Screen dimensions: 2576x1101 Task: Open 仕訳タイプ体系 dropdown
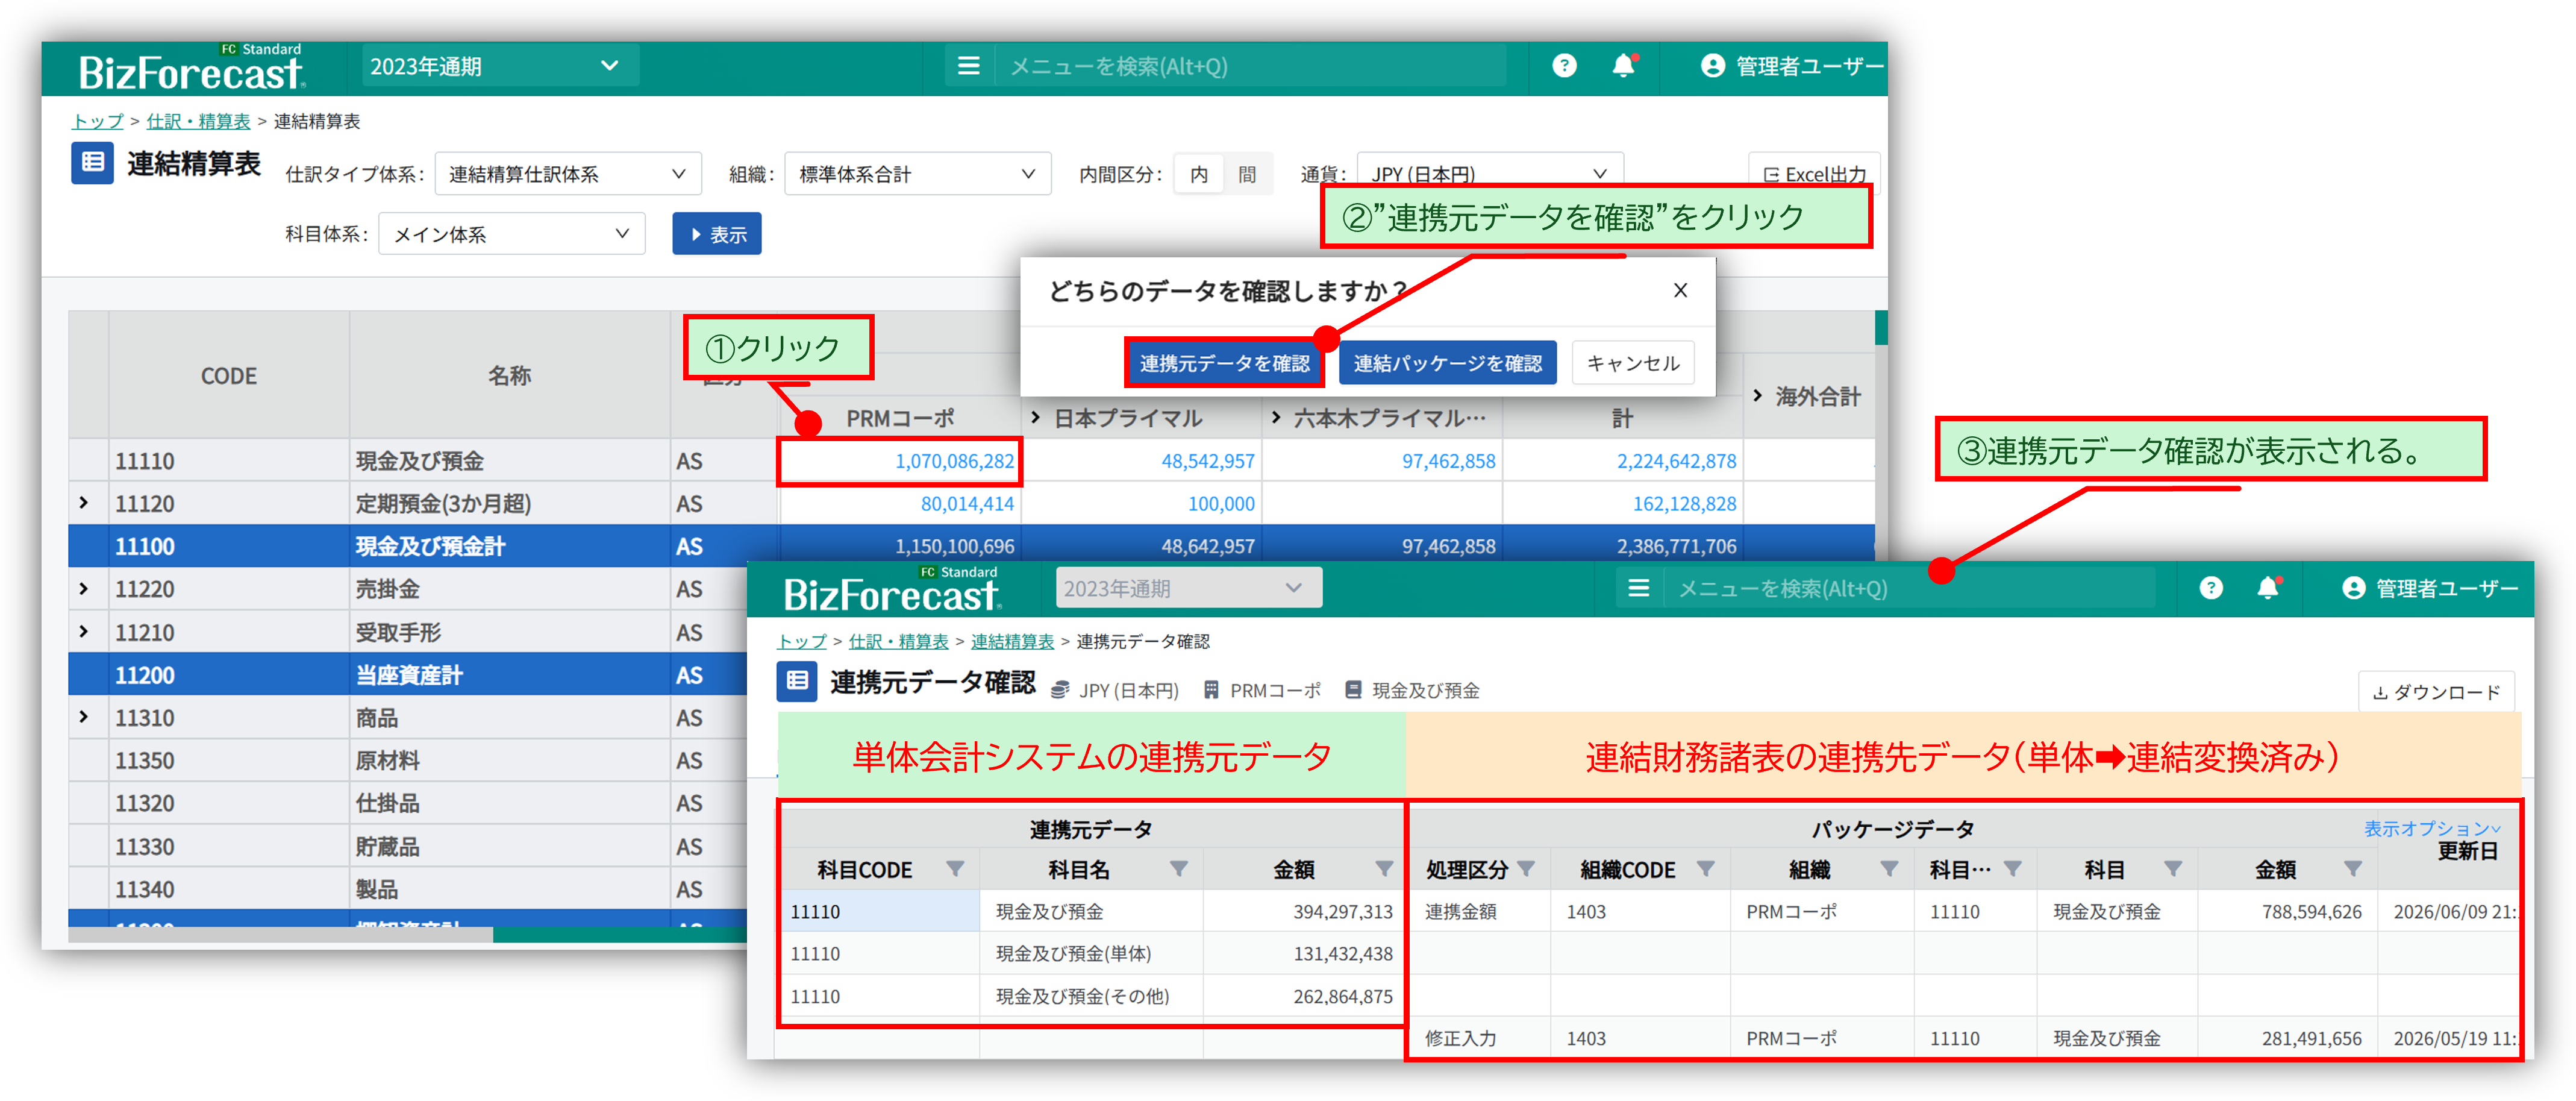pos(568,174)
